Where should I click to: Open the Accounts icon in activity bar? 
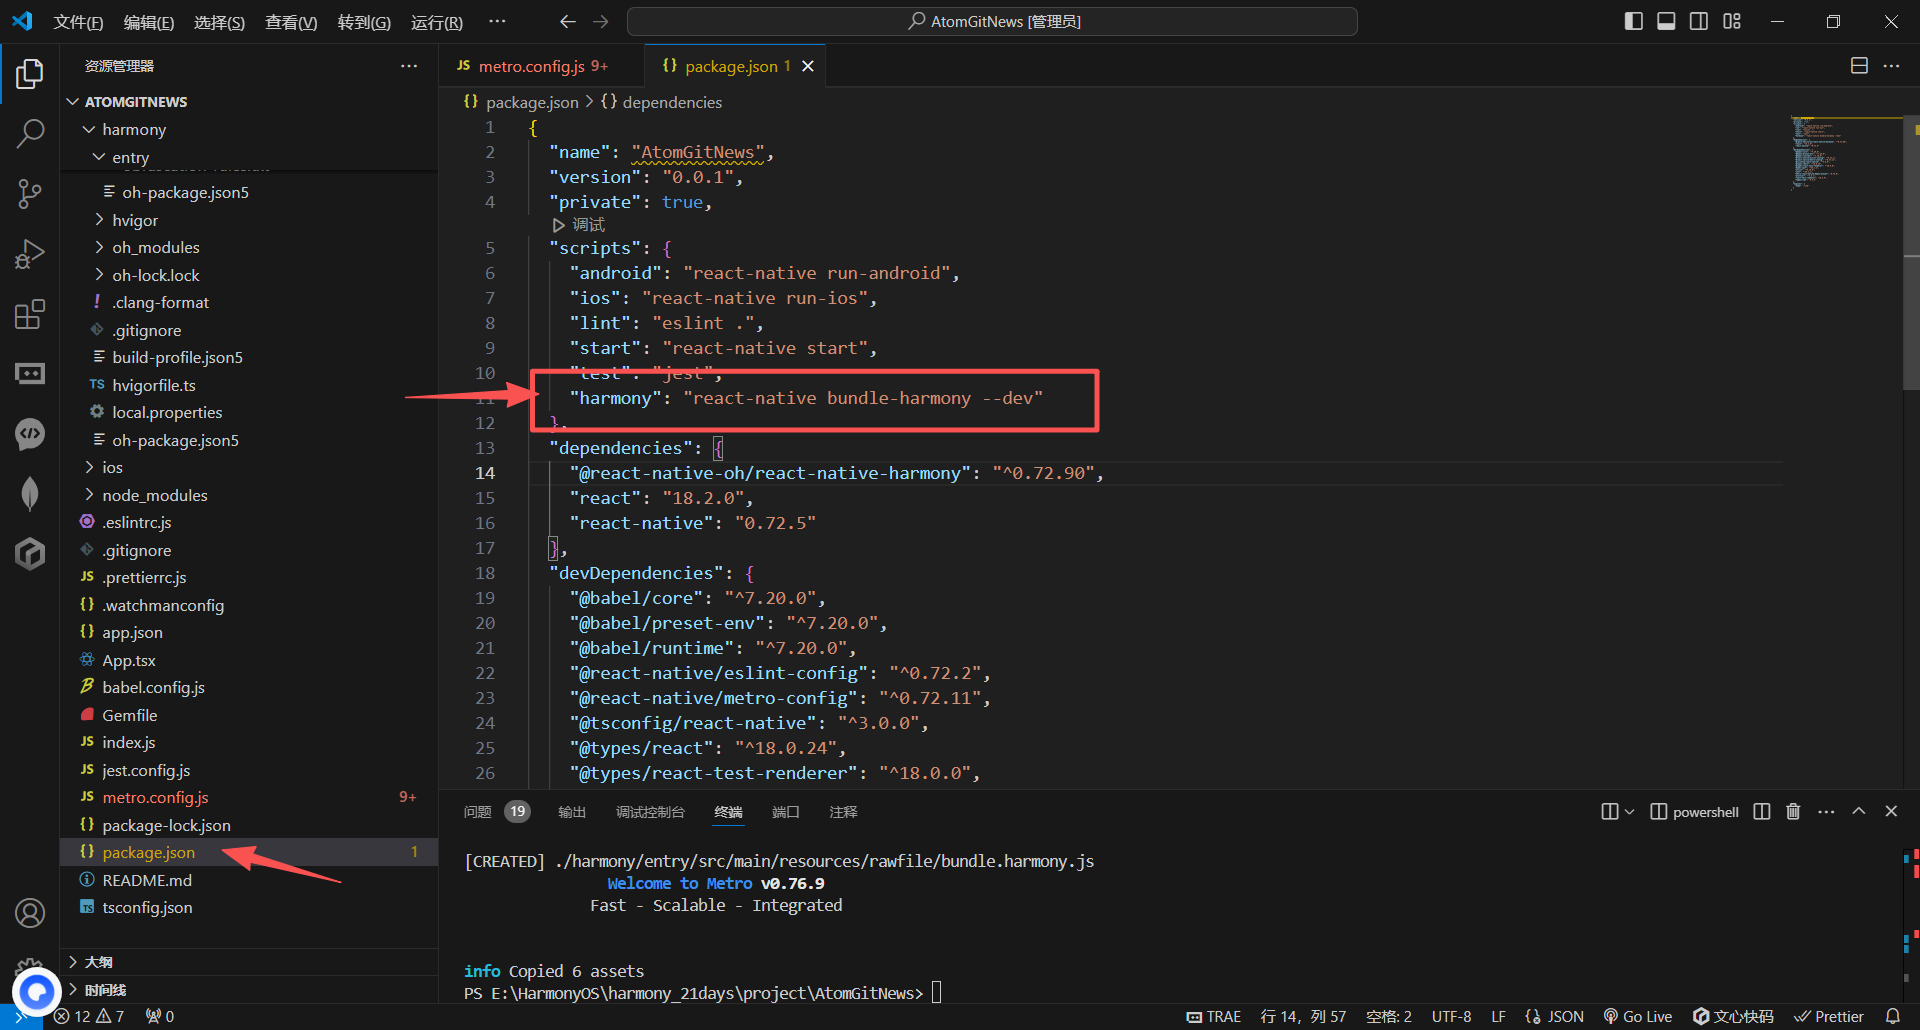click(x=30, y=913)
